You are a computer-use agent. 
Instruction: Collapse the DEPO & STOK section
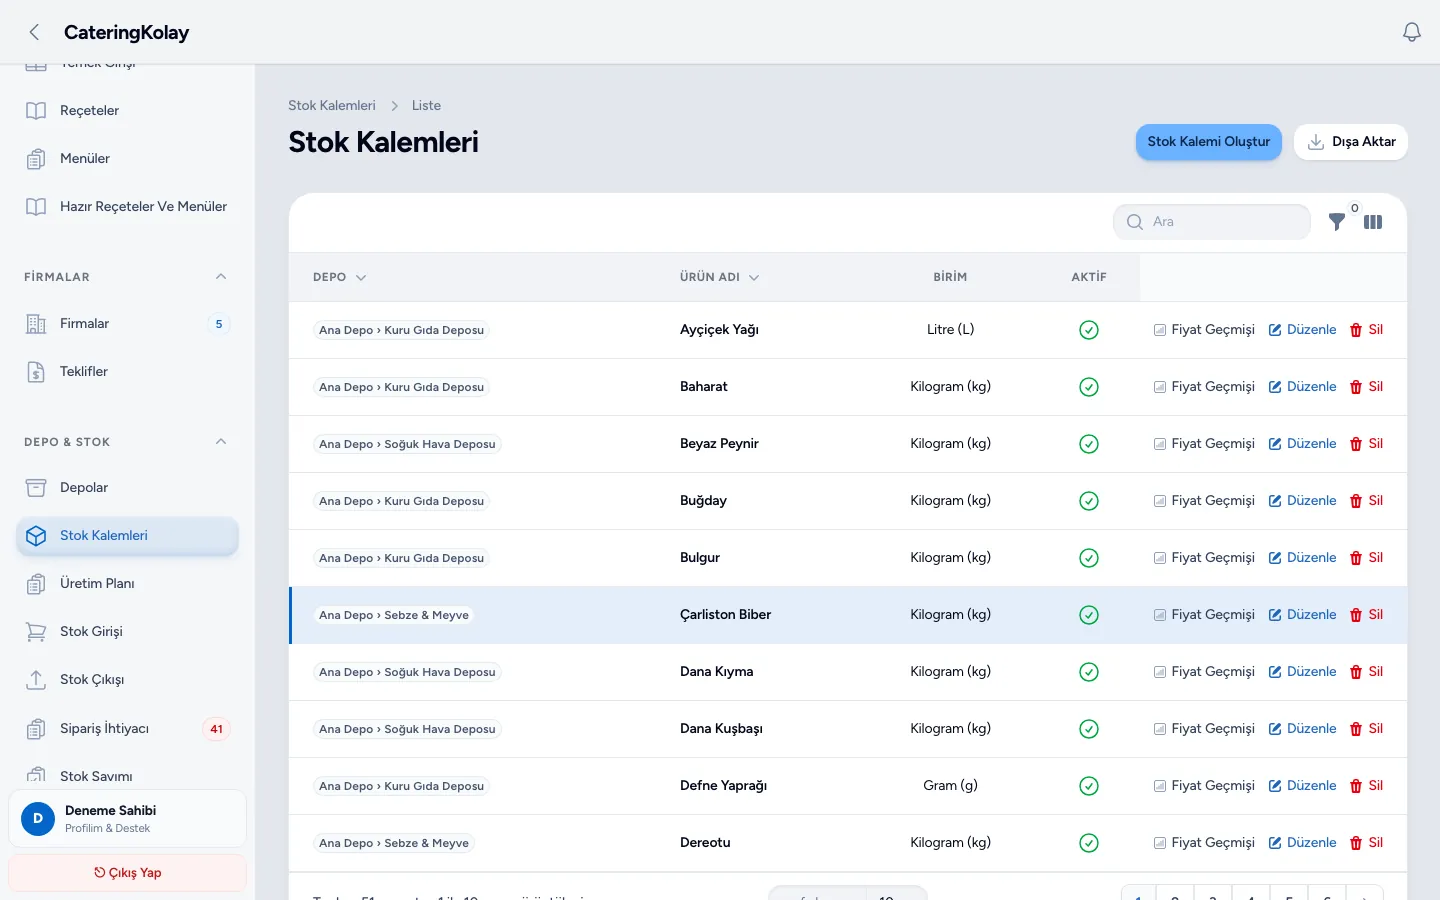[x=221, y=442]
